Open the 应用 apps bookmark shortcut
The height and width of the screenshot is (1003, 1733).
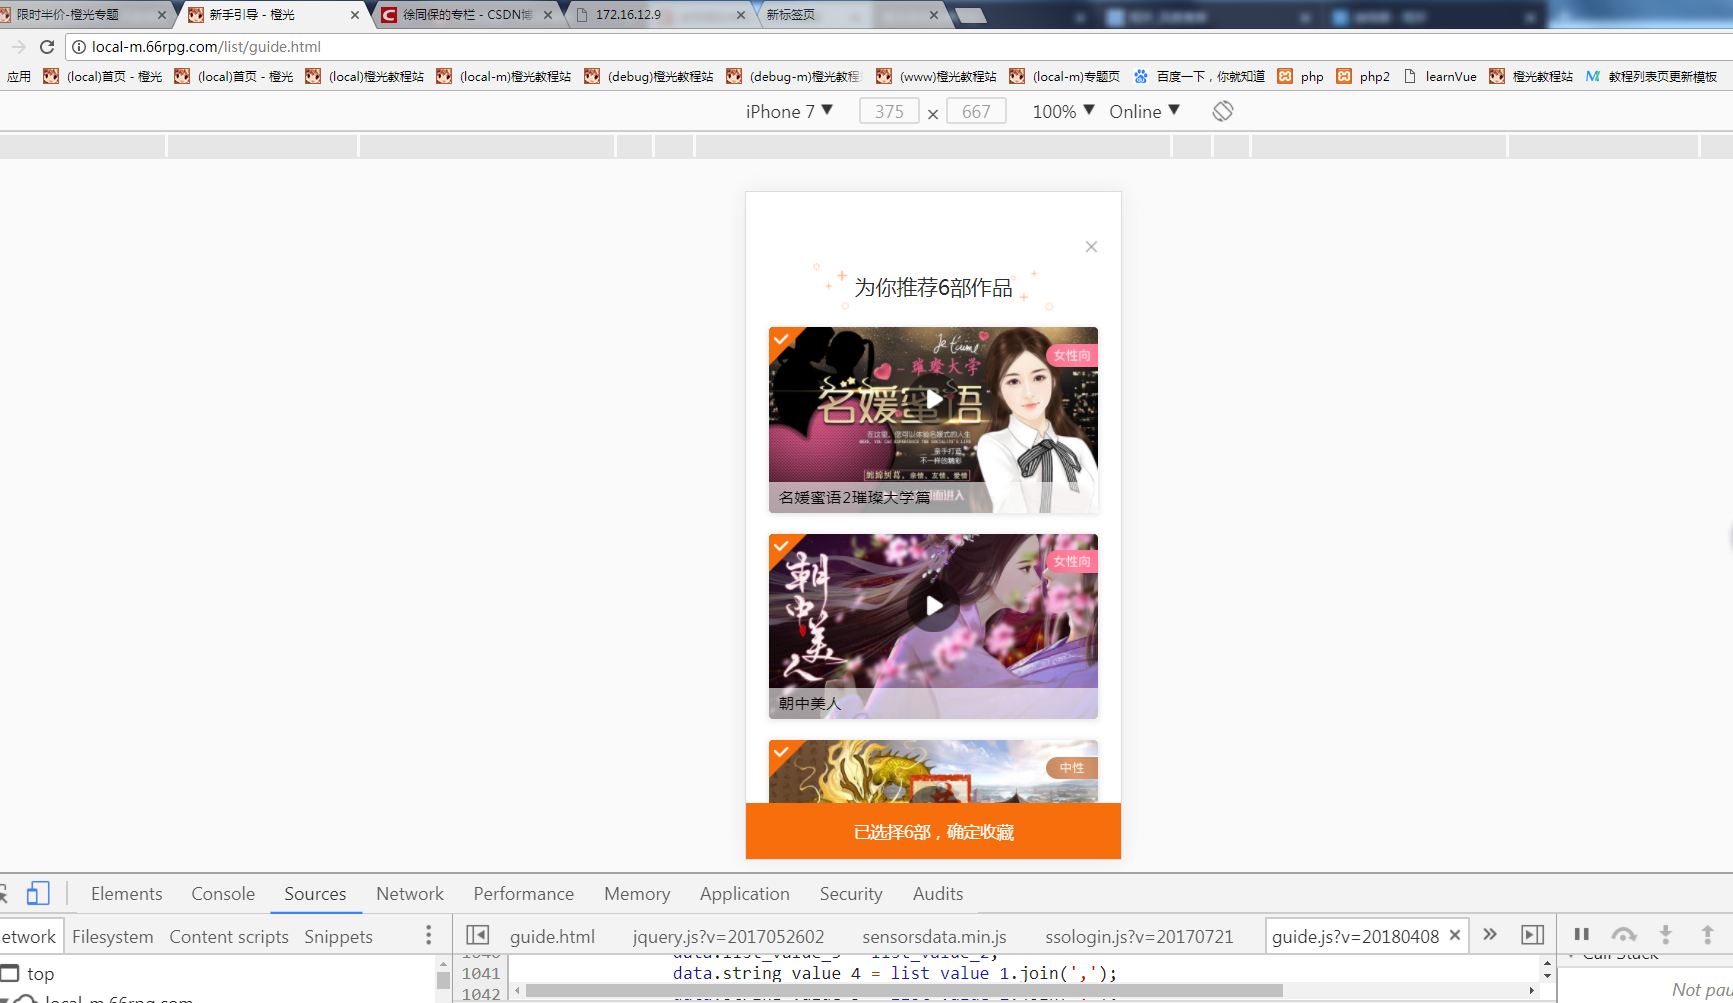click(x=19, y=76)
